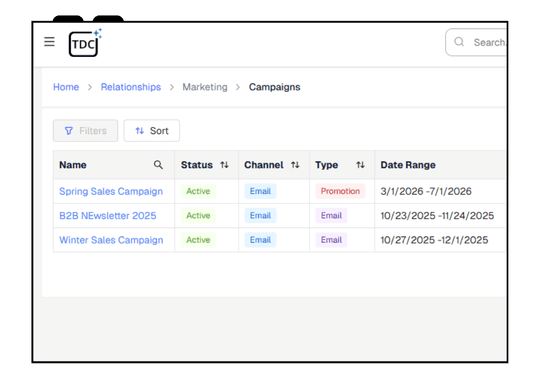
Task: Click the search magnifier icon in the header
Action: [x=459, y=42]
